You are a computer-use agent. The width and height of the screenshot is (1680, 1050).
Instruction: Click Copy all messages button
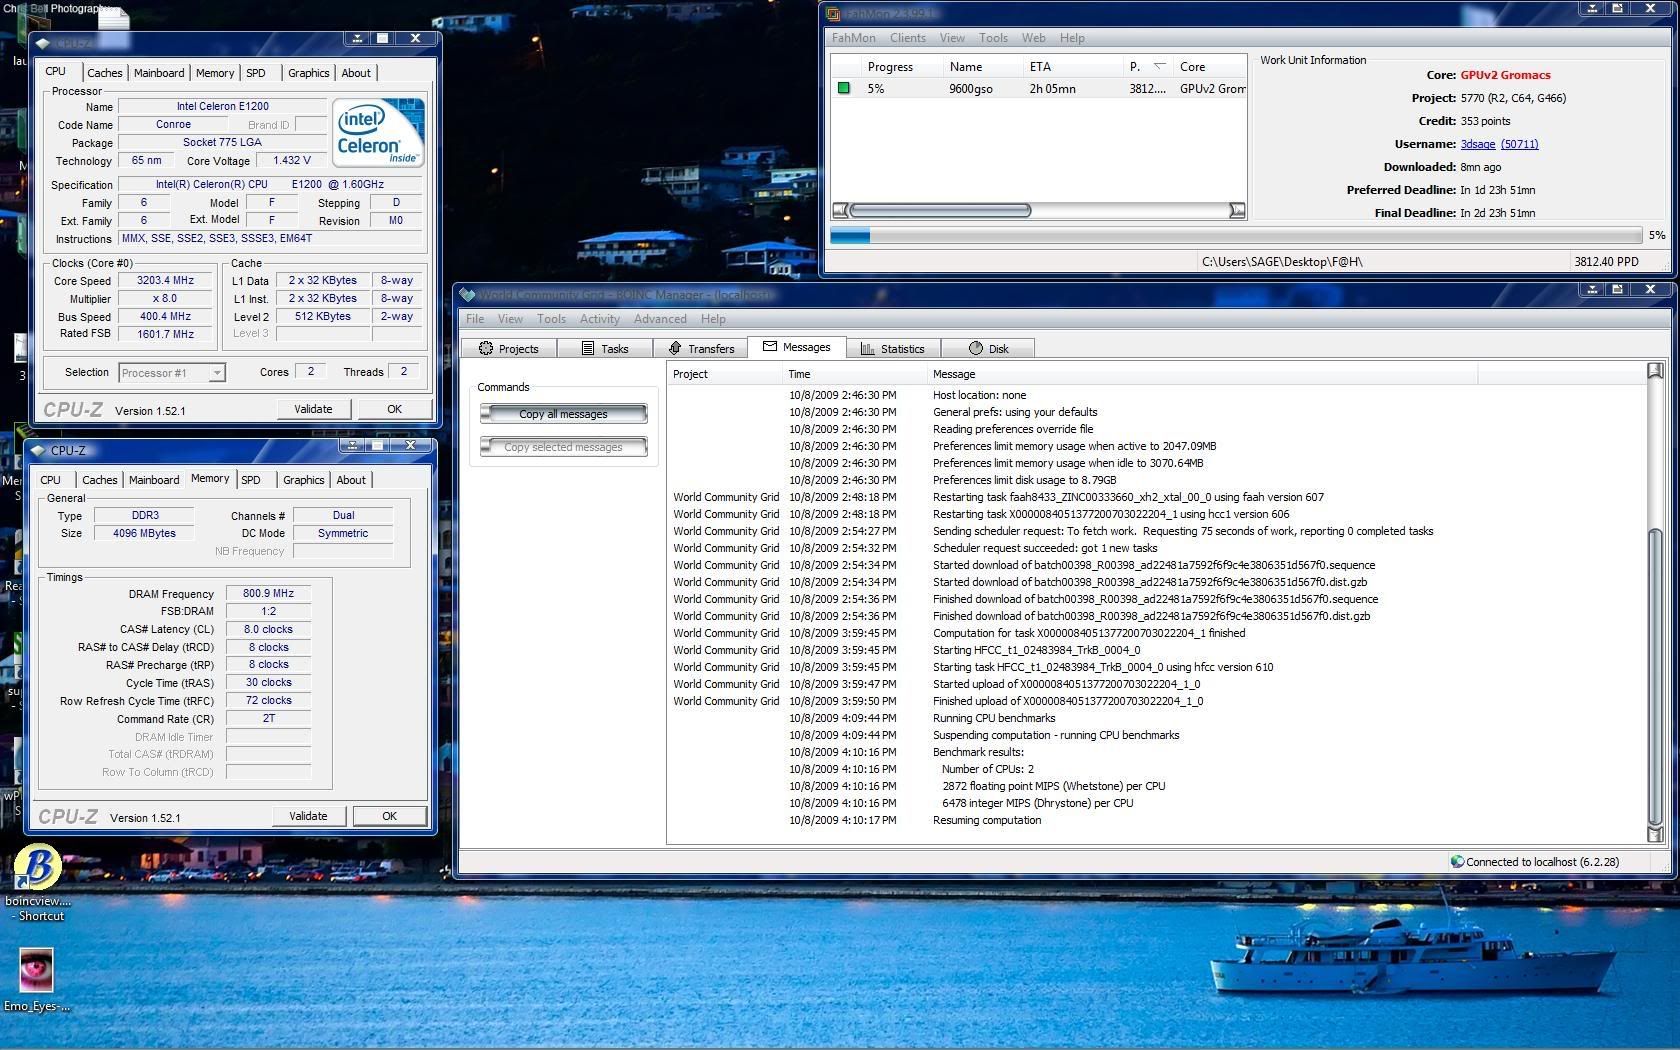point(563,414)
